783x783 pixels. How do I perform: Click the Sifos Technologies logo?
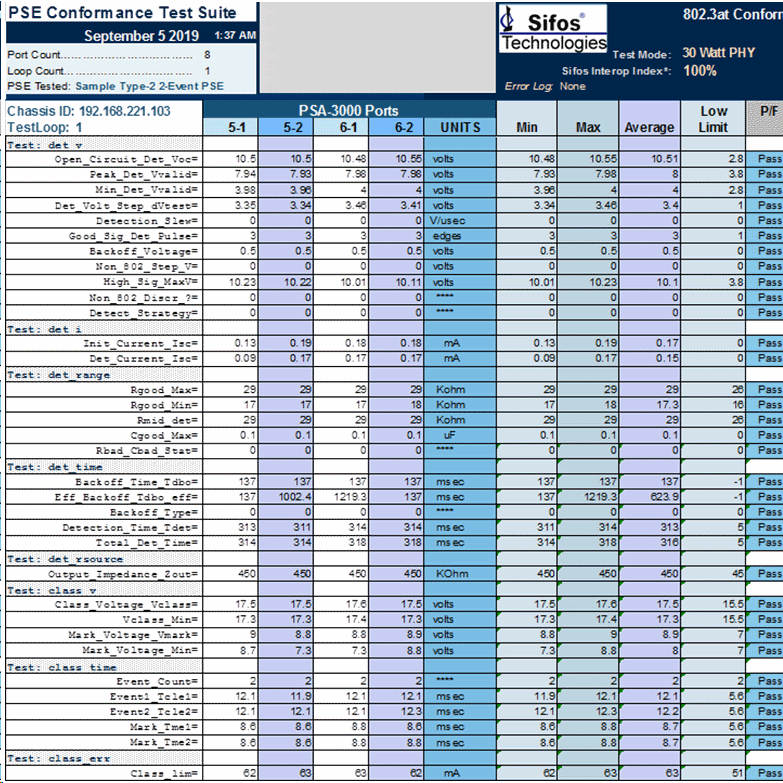coord(553,30)
